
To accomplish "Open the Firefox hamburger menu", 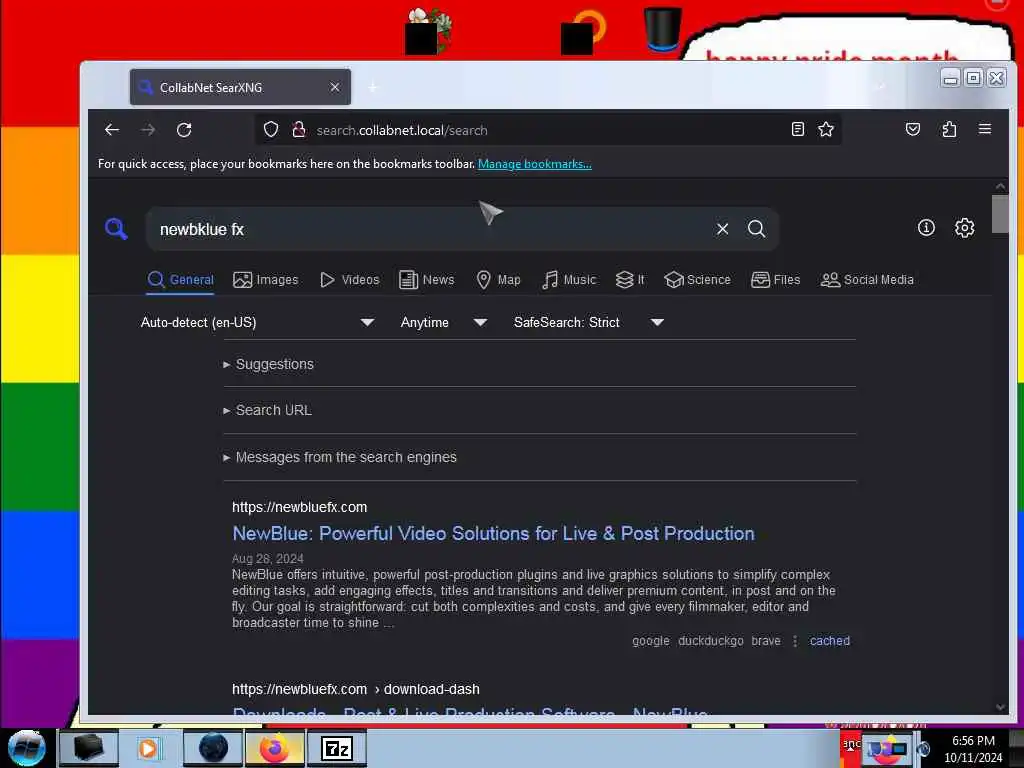I will [x=985, y=129].
